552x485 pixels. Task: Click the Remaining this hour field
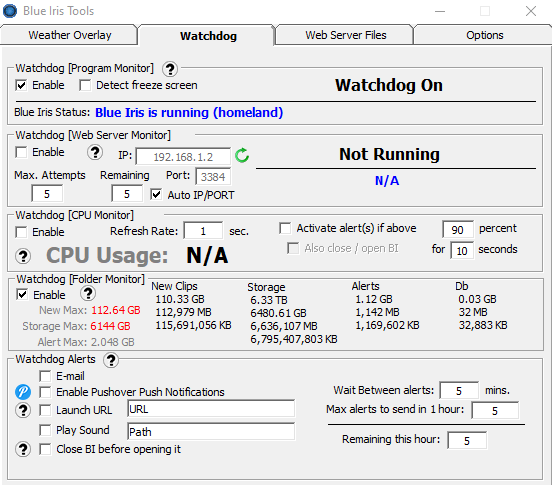click(467, 441)
